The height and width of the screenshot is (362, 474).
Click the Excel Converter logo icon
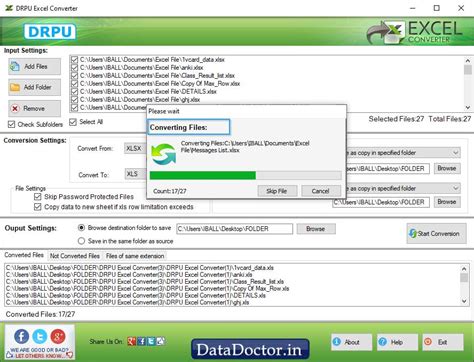click(x=385, y=32)
